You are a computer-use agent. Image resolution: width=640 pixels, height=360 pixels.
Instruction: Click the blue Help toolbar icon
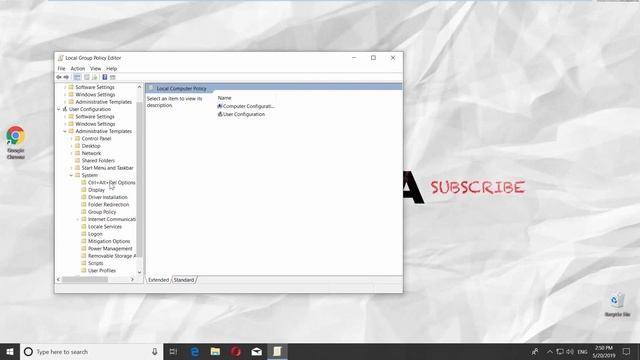pyautogui.click(x=104, y=77)
